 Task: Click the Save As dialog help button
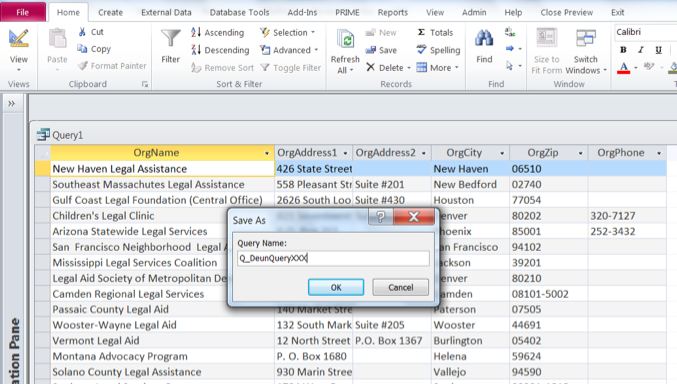point(380,216)
